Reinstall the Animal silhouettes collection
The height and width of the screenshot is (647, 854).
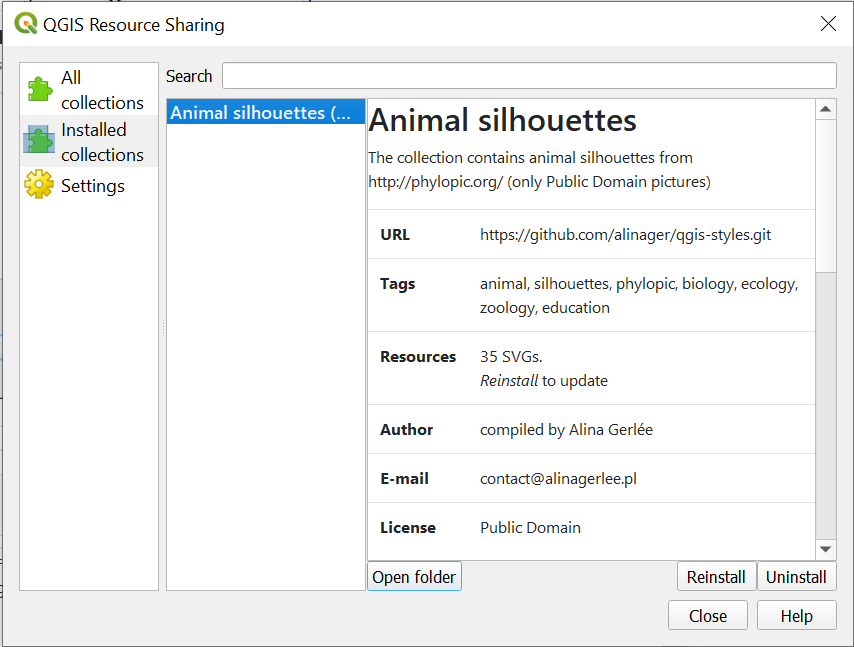pos(716,576)
